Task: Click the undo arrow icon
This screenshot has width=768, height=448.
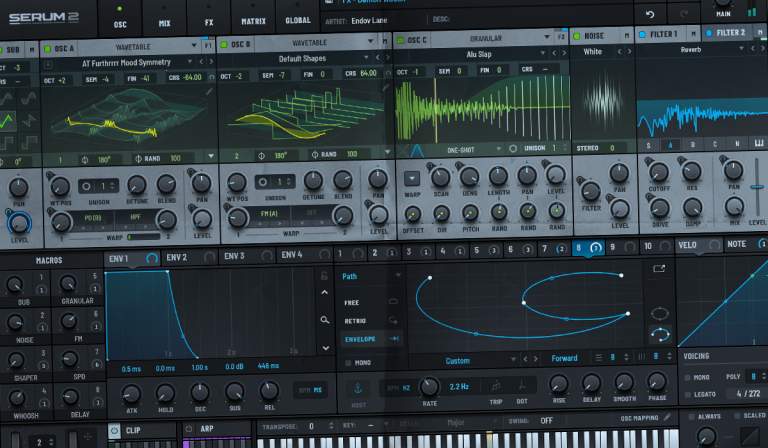Action: tap(650, 15)
